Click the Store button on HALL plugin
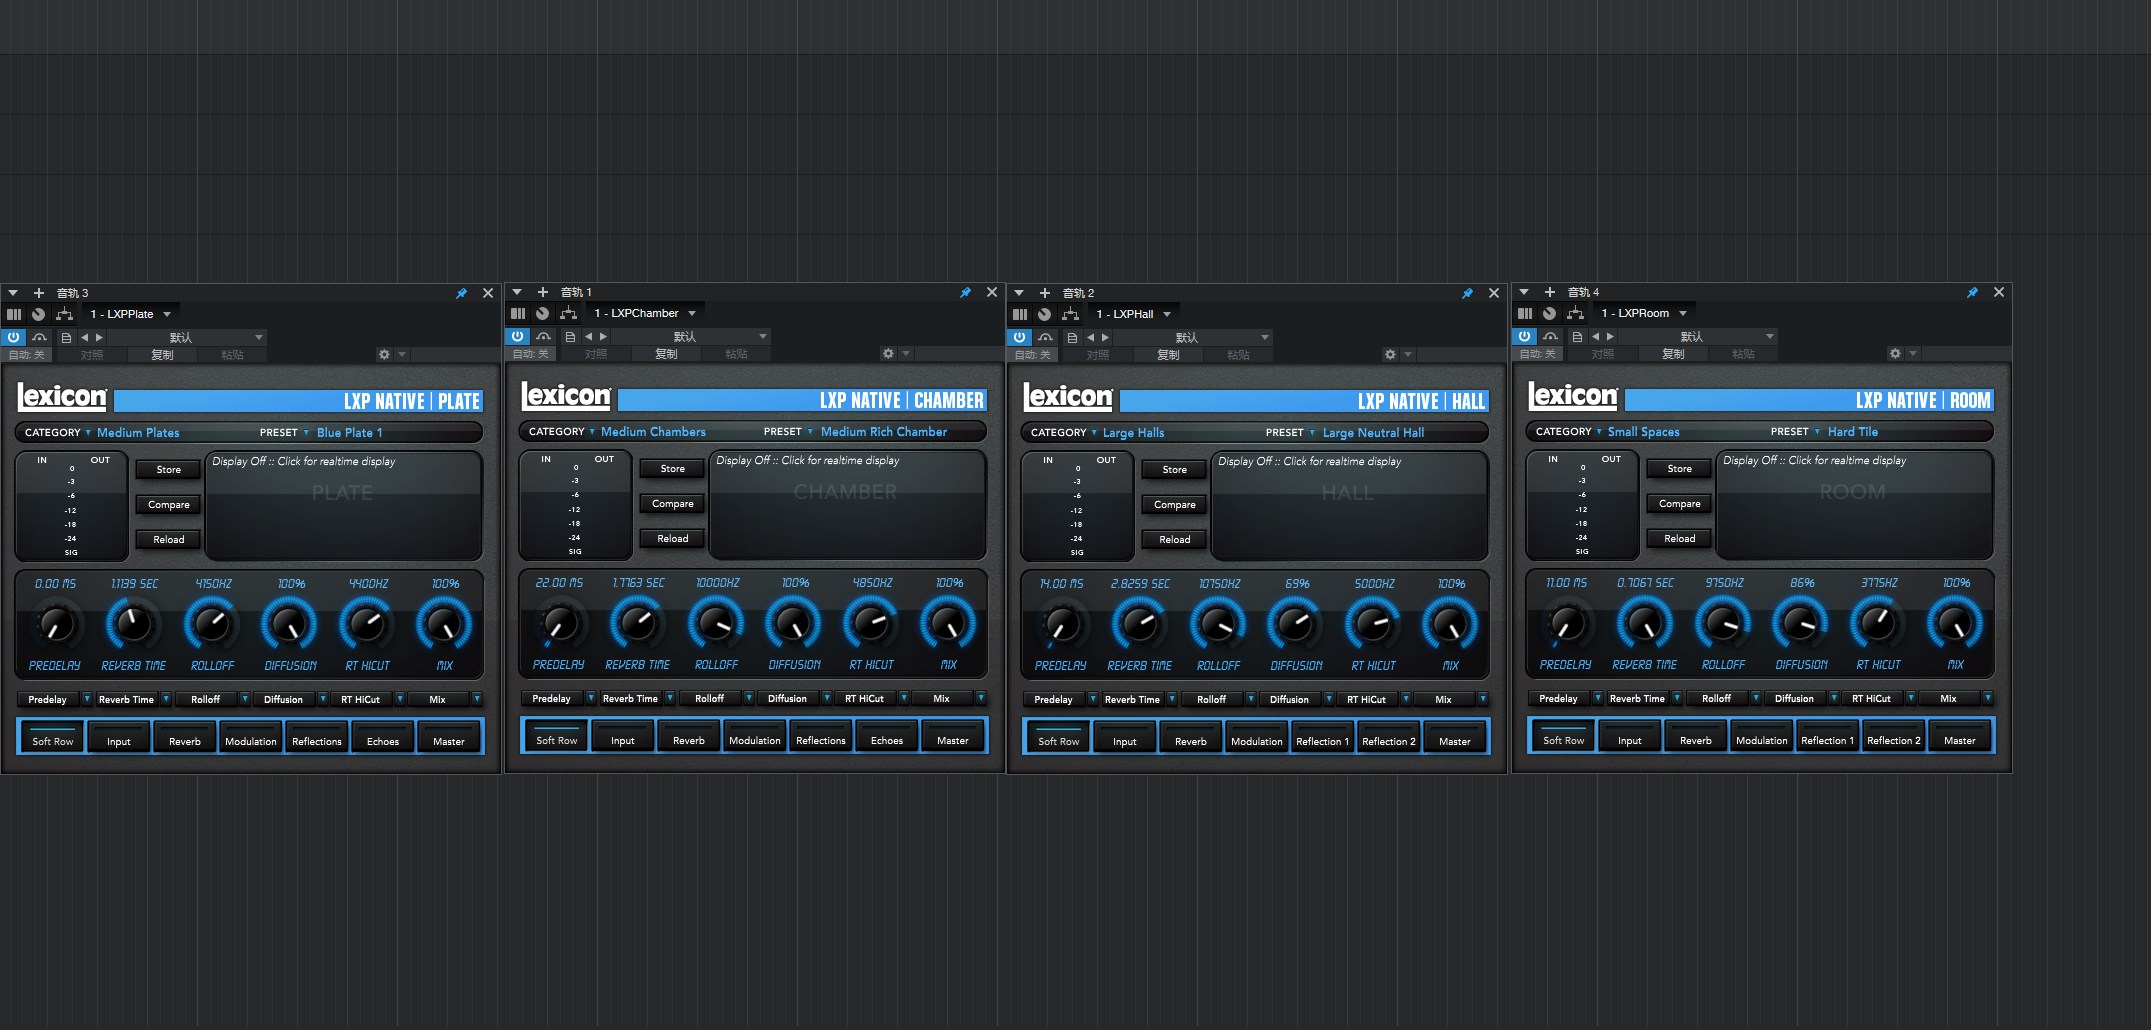Image resolution: width=2151 pixels, height=1030 pixels. (1173, 469)
